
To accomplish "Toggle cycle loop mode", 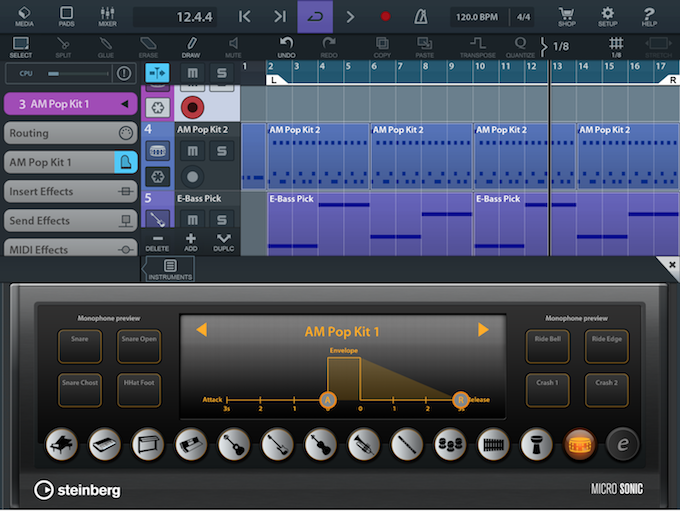I will tap(315, 17).
